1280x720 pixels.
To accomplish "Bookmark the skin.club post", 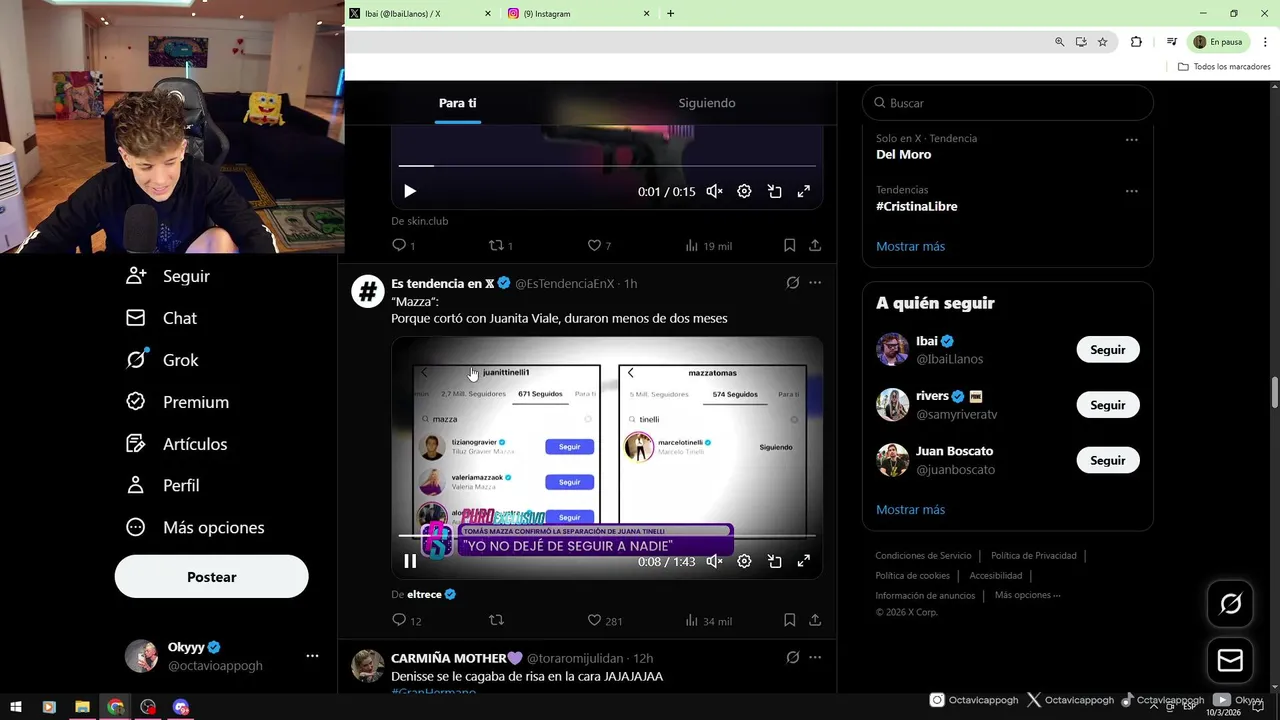I will click(x=789, y=245).
